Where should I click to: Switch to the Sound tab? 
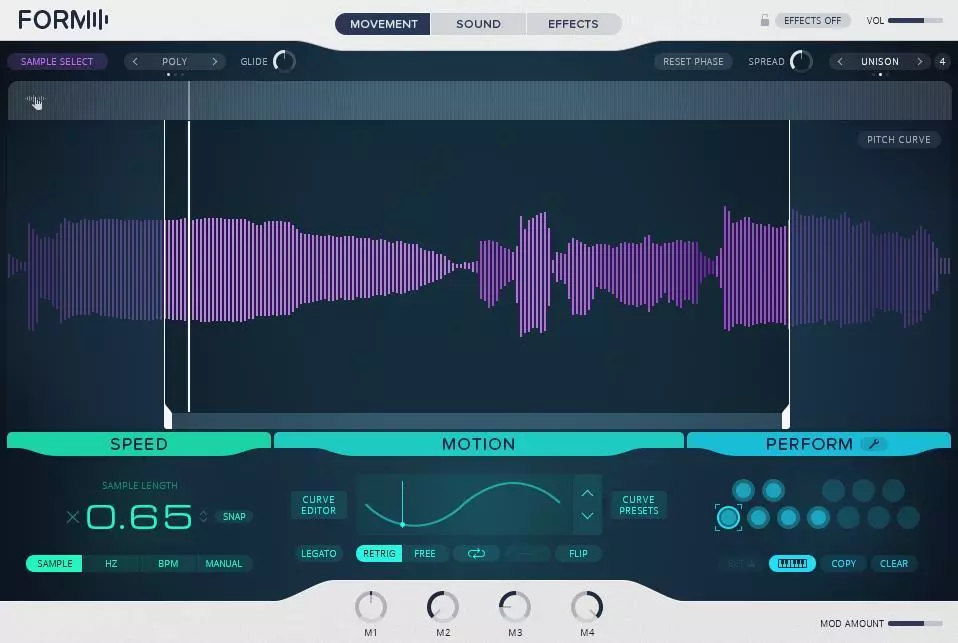[478, 23]
